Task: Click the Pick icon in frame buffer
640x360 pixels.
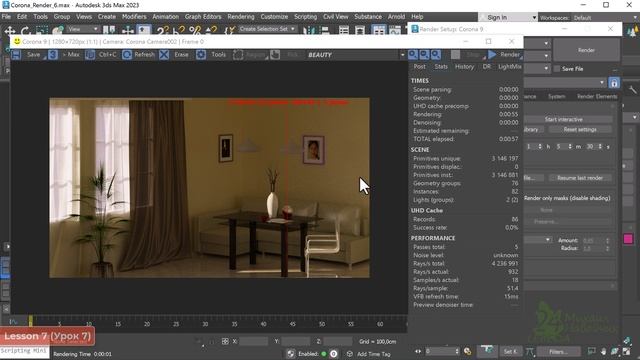Action: [275, 55]
